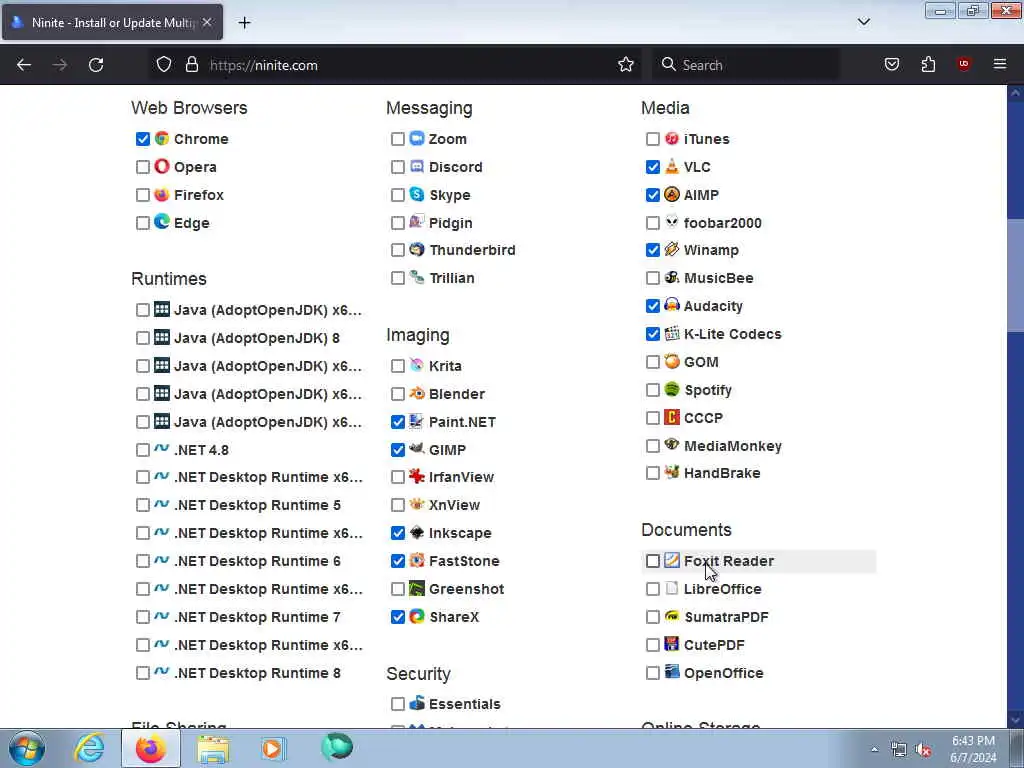The height and width of the screenshot is (768, 1024).
Task: Check the foobar2000 checkbox
Action: [652, 223]
